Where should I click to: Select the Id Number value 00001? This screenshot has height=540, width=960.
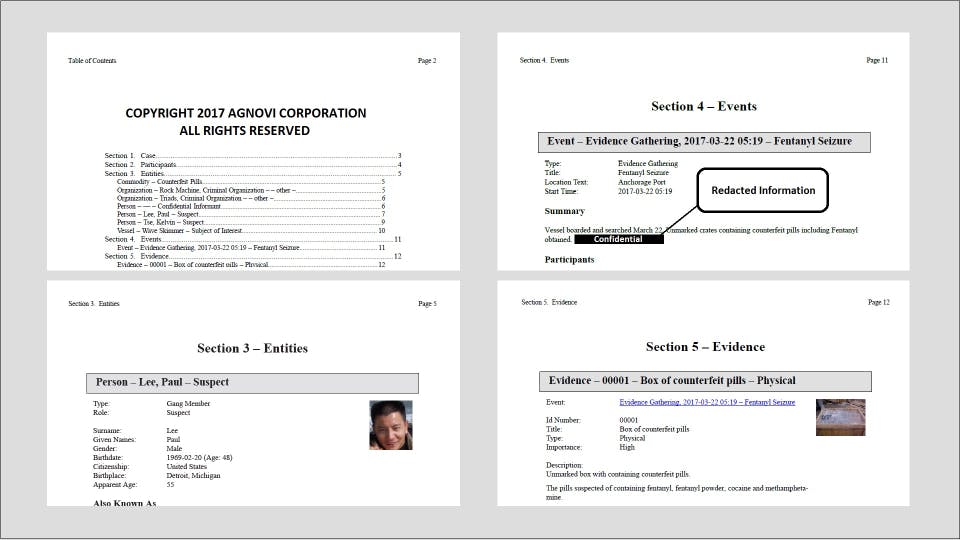pos(628,421)
